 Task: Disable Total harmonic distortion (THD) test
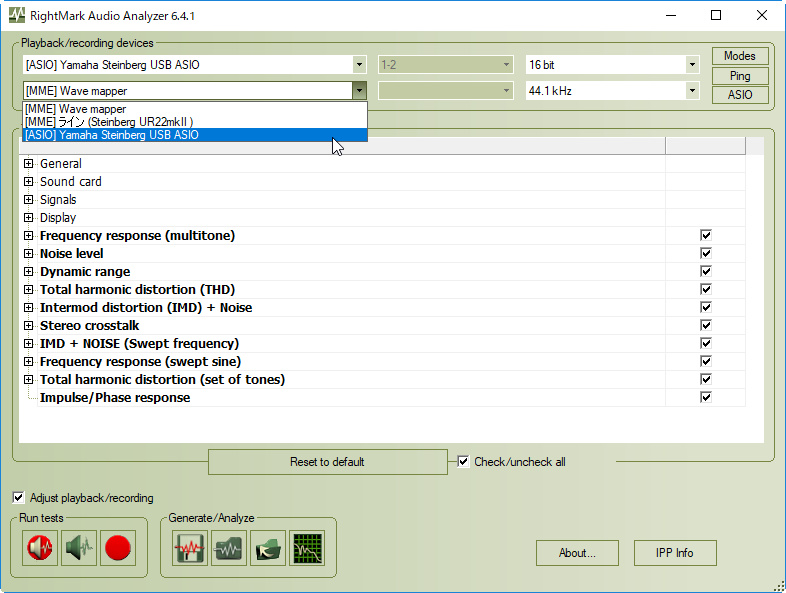tap(706, 289)
